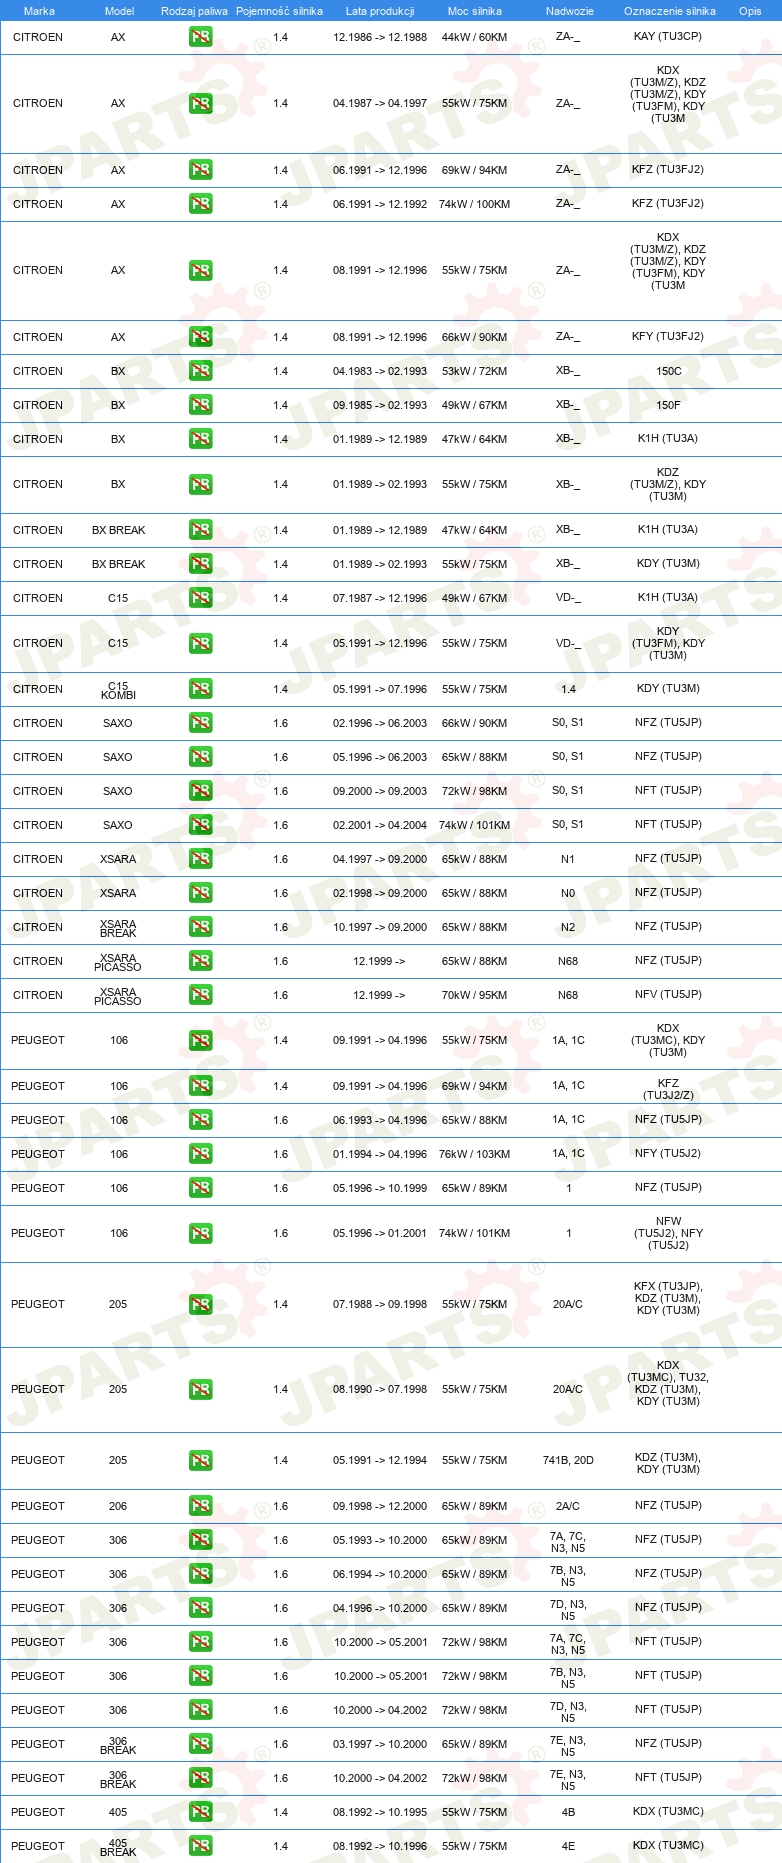782x1863 pixels.
Task: Select fuel icon for Peugeot 205 from 08.1990
Action: tap(200, 1389)
